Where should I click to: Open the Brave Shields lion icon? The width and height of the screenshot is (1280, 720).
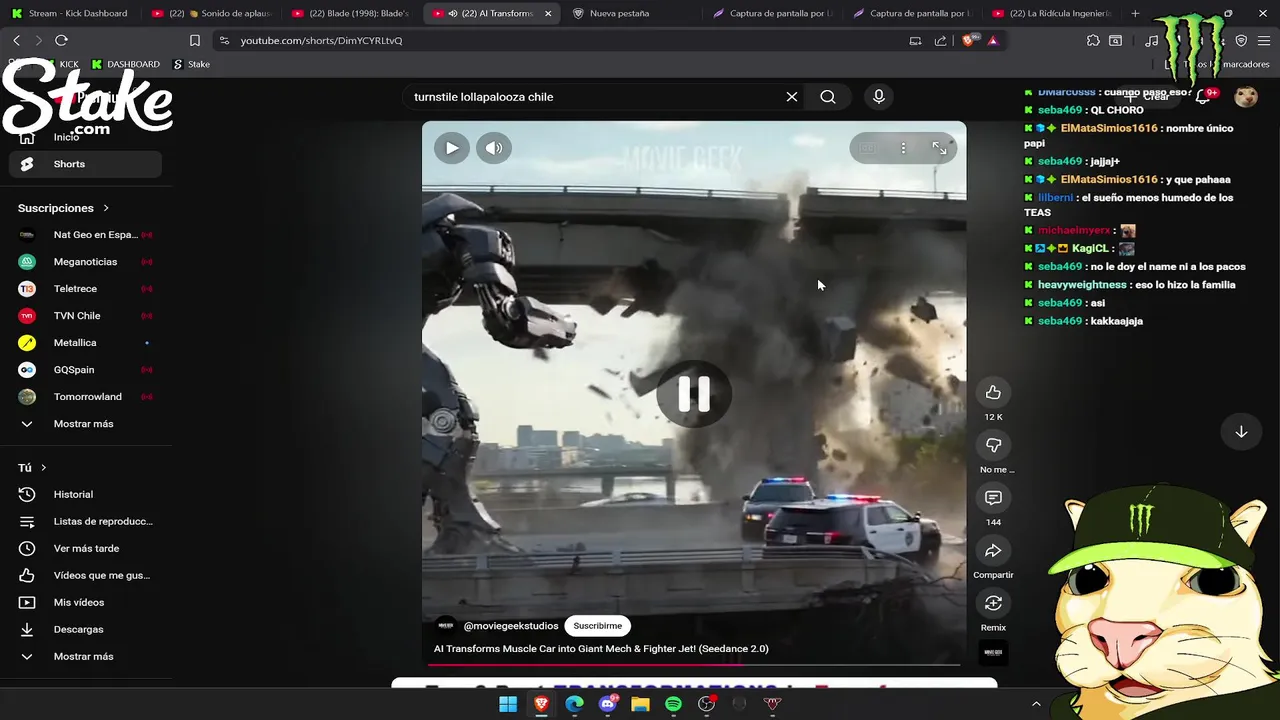click(967, 40)
